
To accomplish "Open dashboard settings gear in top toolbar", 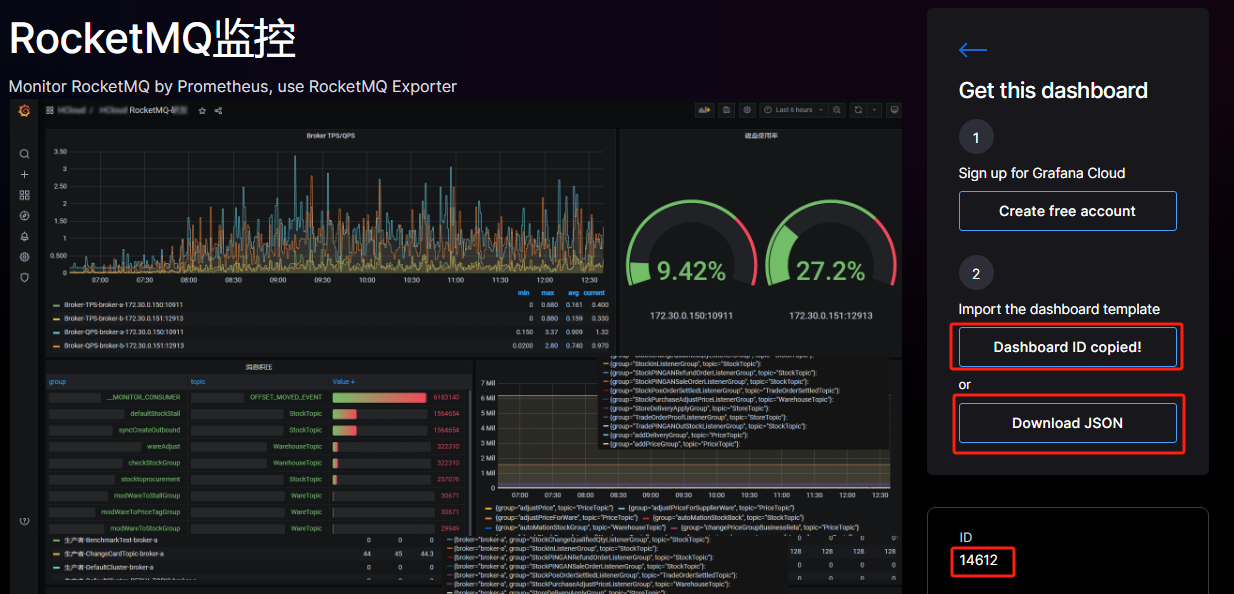I will point(746,110).
